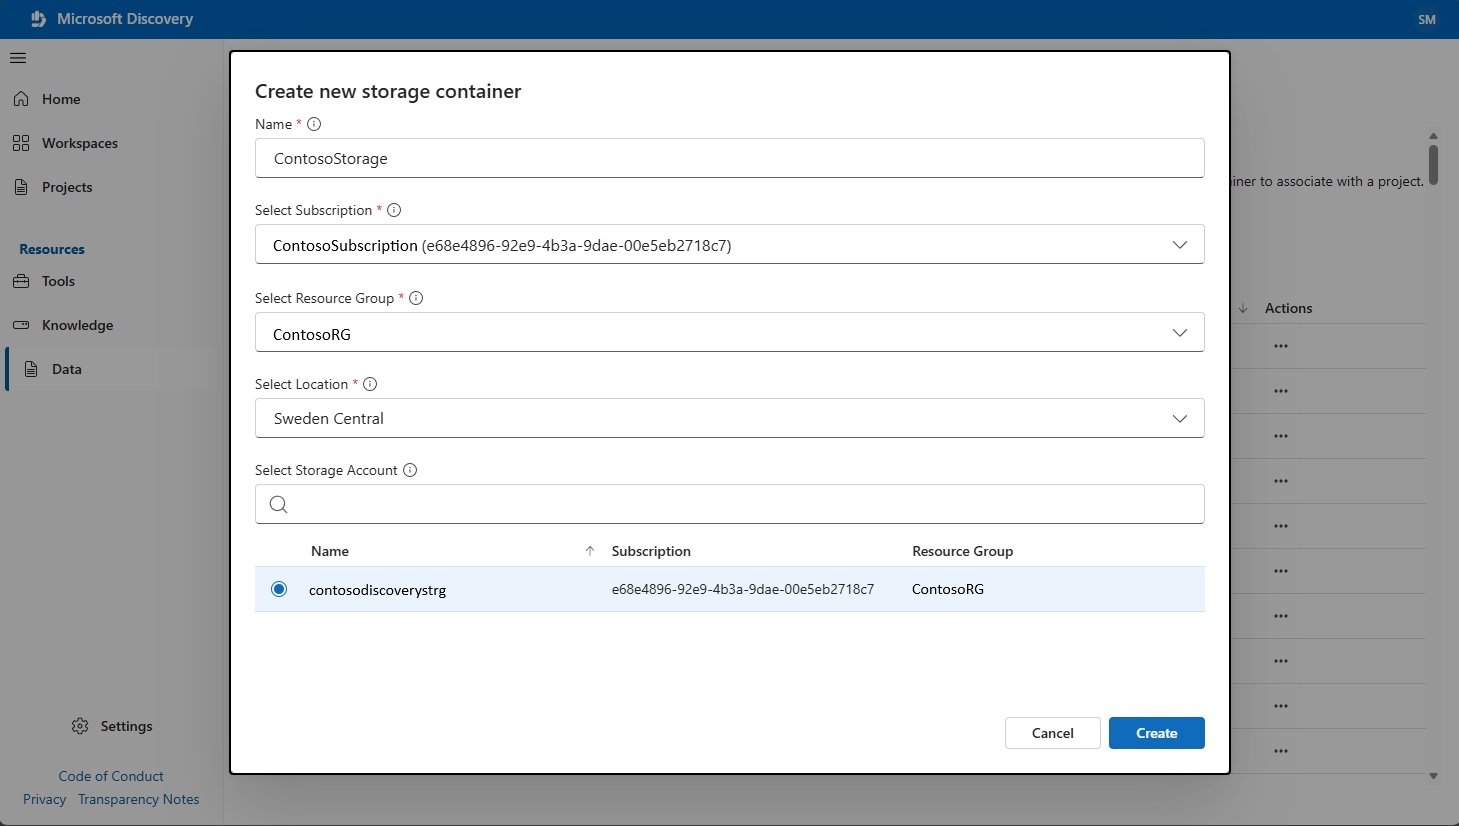
Task: Show info for Select Resource Group
Action: click(416, 298)
